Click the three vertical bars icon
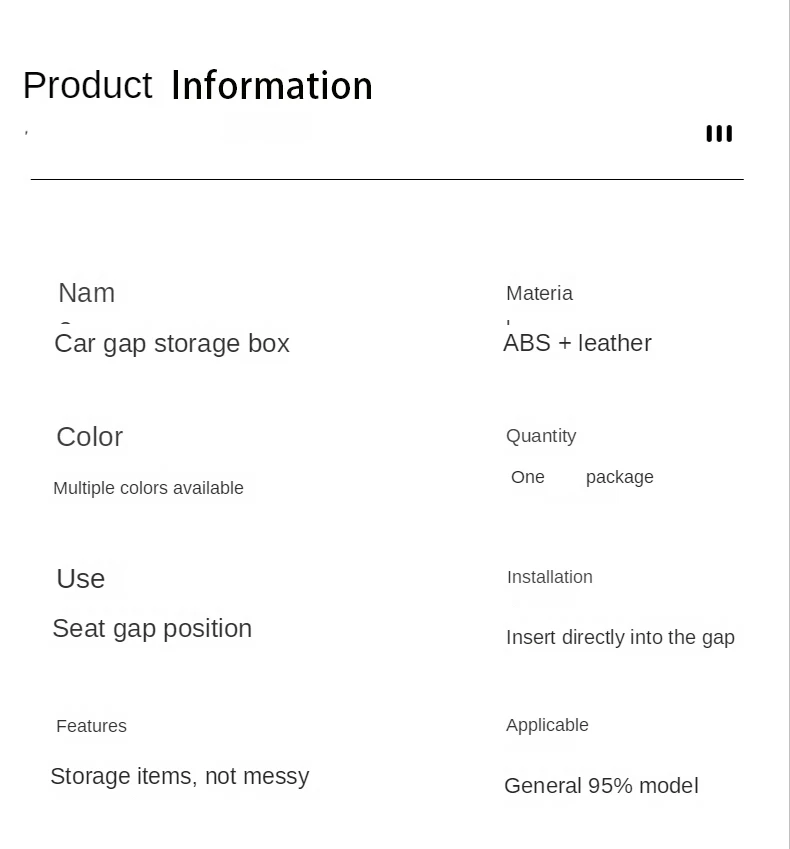Screen dimensions: 790x849 [719, 134]
